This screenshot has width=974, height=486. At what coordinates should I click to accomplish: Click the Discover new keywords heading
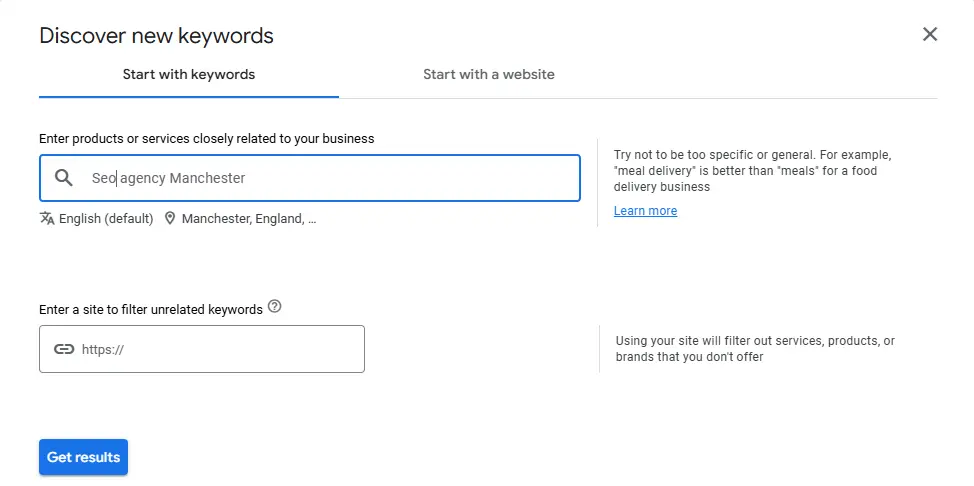157,35
